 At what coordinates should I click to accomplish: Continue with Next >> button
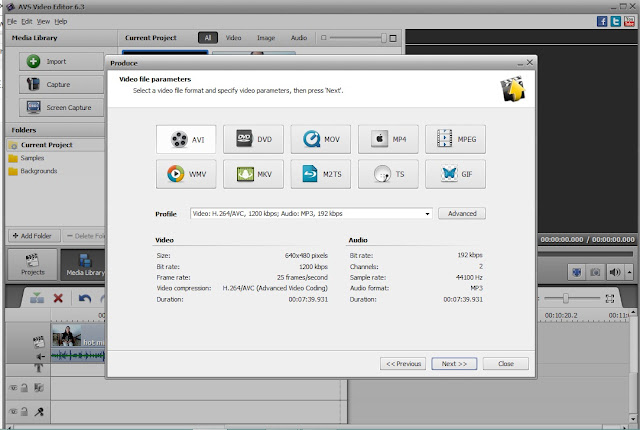(x=454, y=364)
